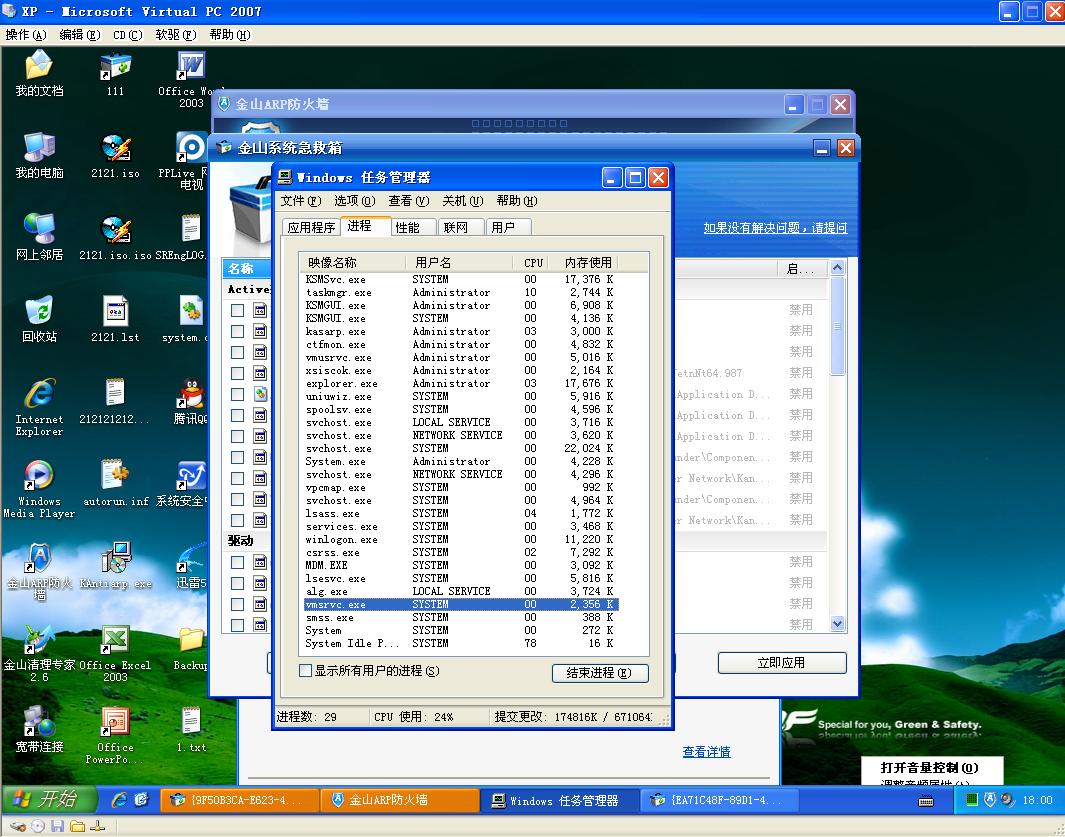
Task: Open Task Manager 查看(V) menu
Action: [x=409, y=200]
